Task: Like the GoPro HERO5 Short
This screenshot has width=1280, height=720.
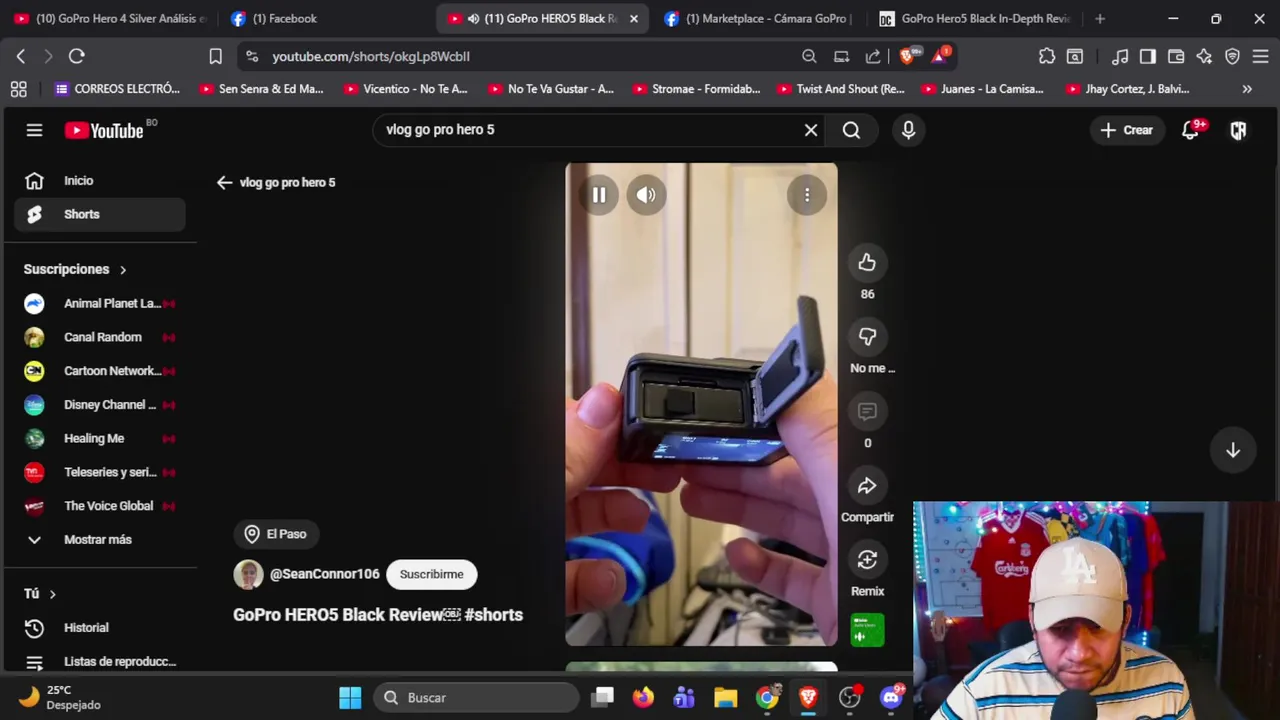Action: point(867,263)
